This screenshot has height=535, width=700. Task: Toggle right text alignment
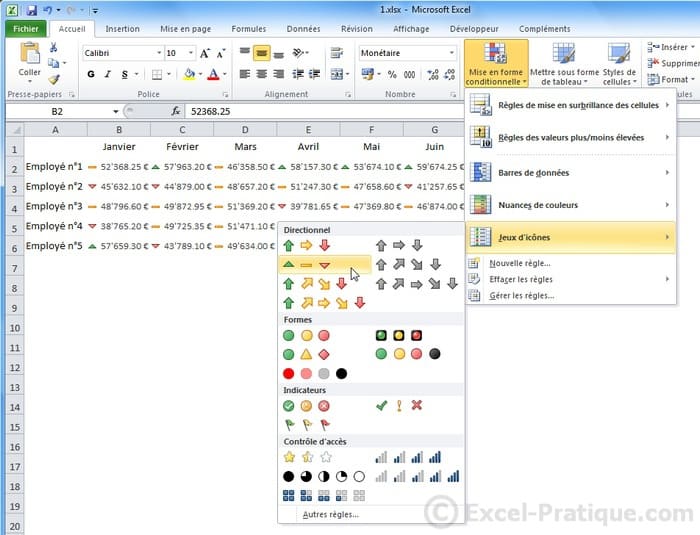click(279, 74)
